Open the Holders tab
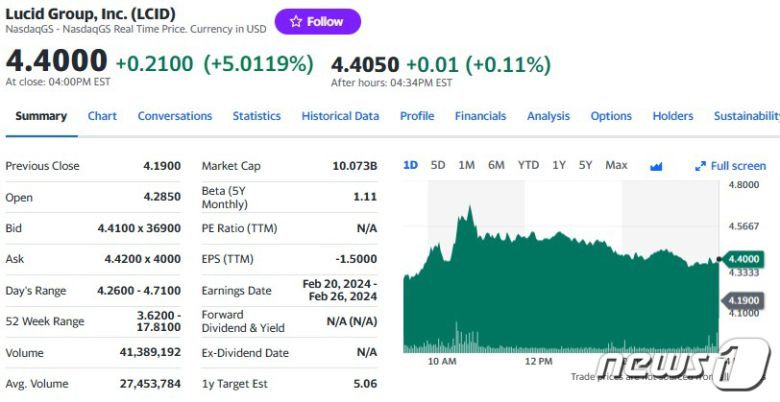The height and width of the screenshot is (402, 780). (673, 116)
